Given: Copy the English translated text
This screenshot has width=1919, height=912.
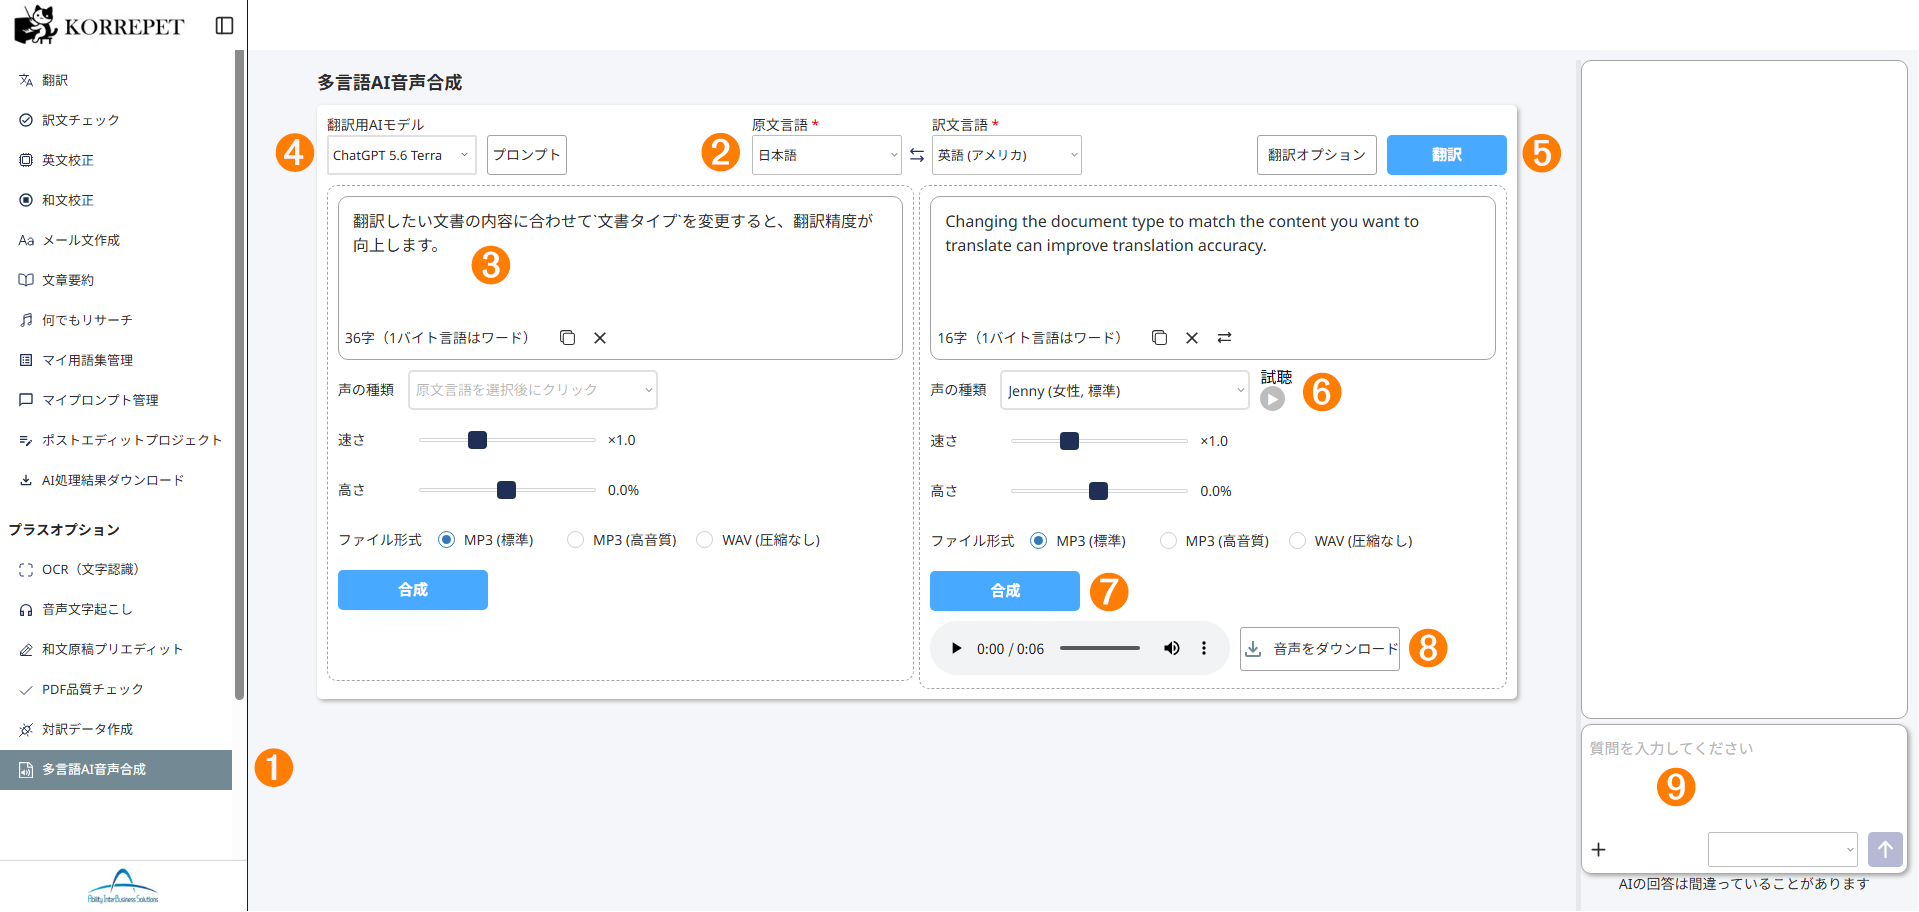Looking at the screenshot, I should pyautogui.click(x=1159, y=338).
